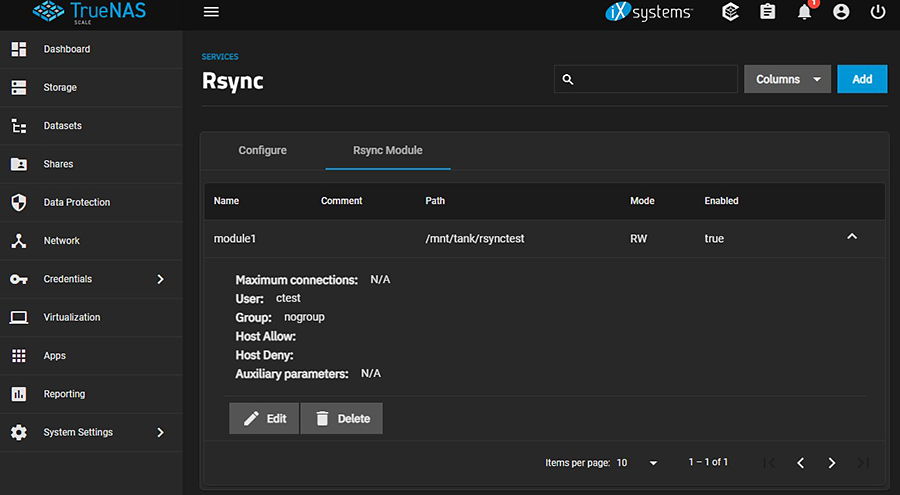Click the Datasets tree icon

(x=19, y=126)
